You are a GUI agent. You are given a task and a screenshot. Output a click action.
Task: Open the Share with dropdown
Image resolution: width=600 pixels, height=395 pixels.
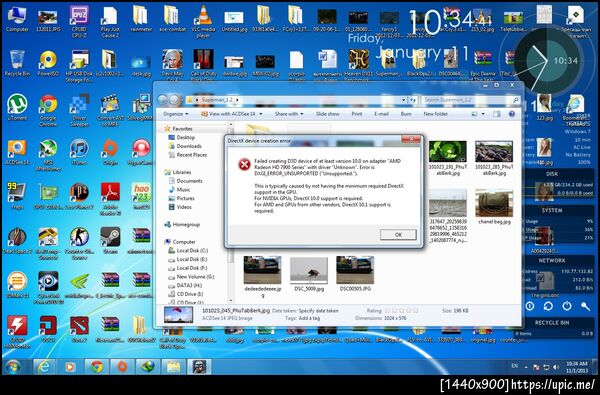coord(289,114)
